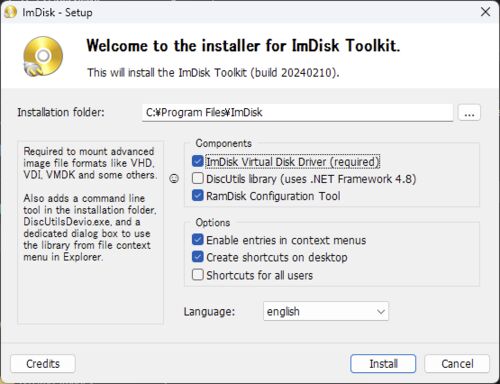Open the Language dropdown
Viewport: 500px width, 384px height.
tap(326, 311)
